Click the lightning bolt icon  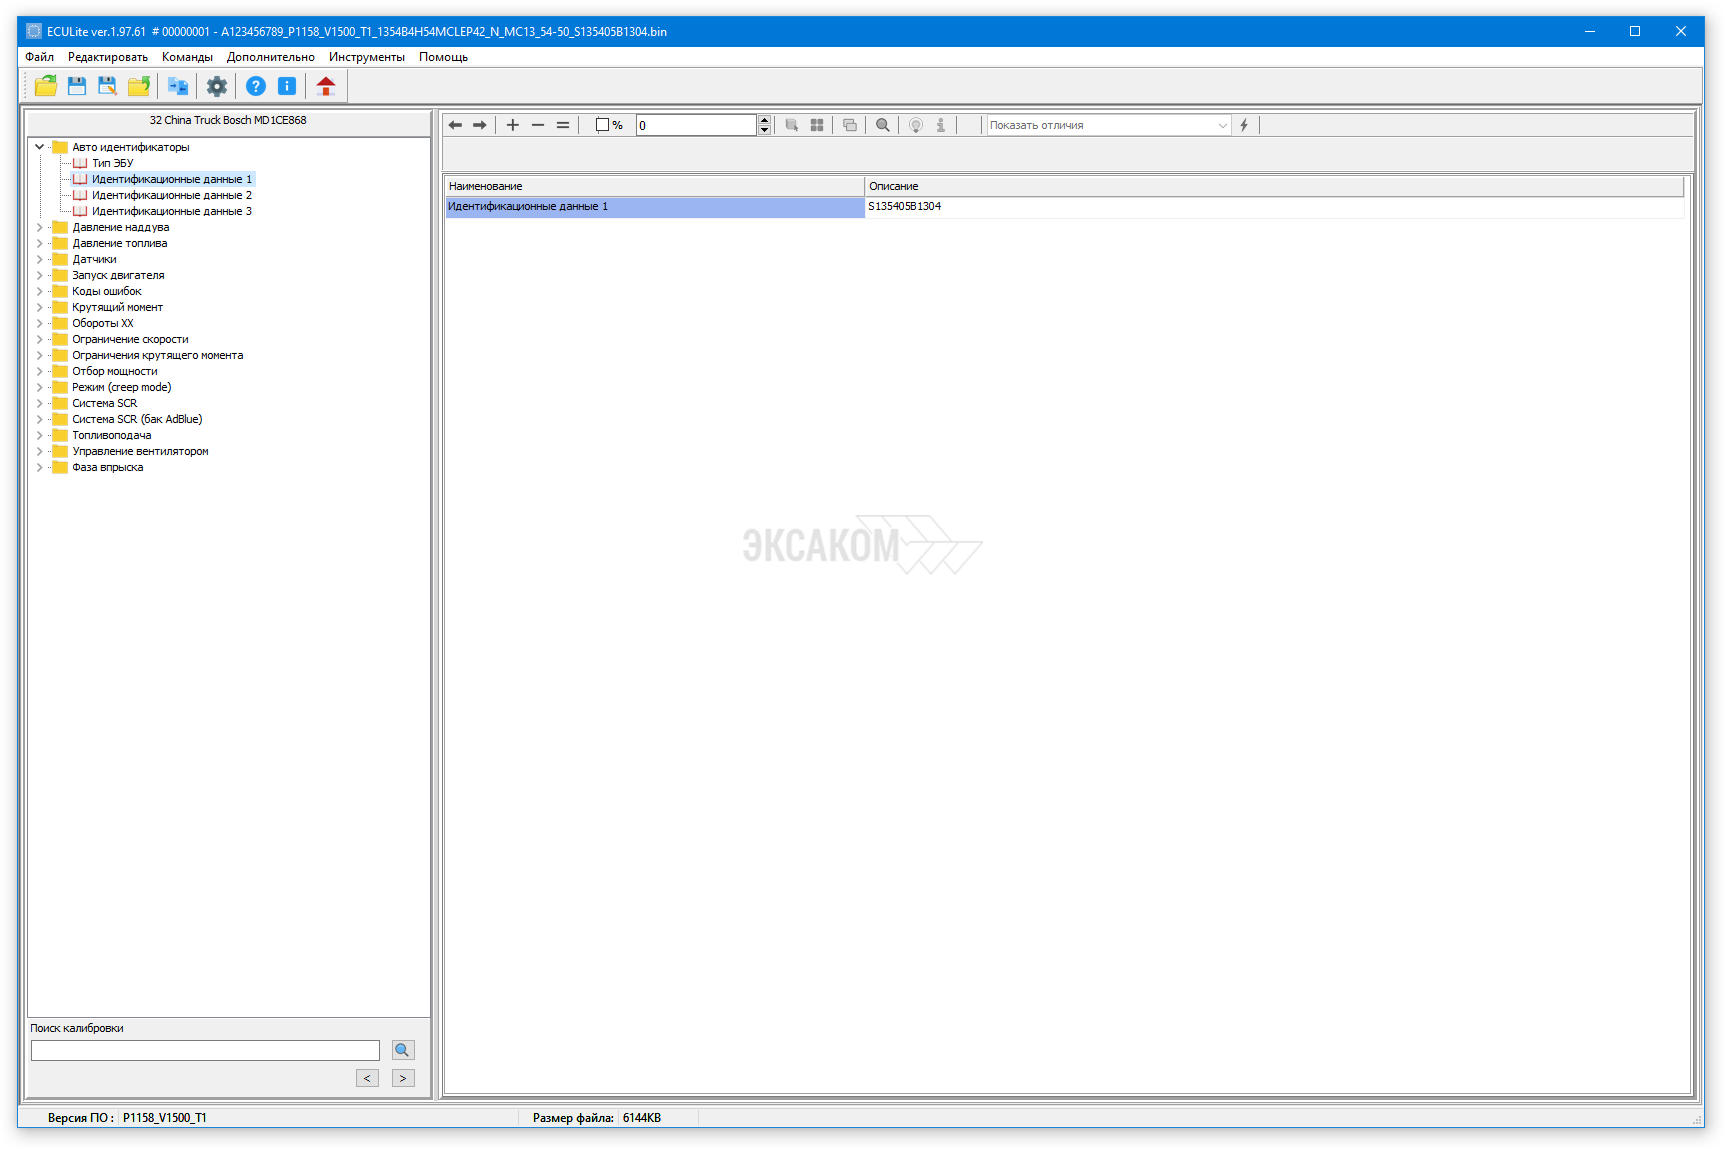1244,125
